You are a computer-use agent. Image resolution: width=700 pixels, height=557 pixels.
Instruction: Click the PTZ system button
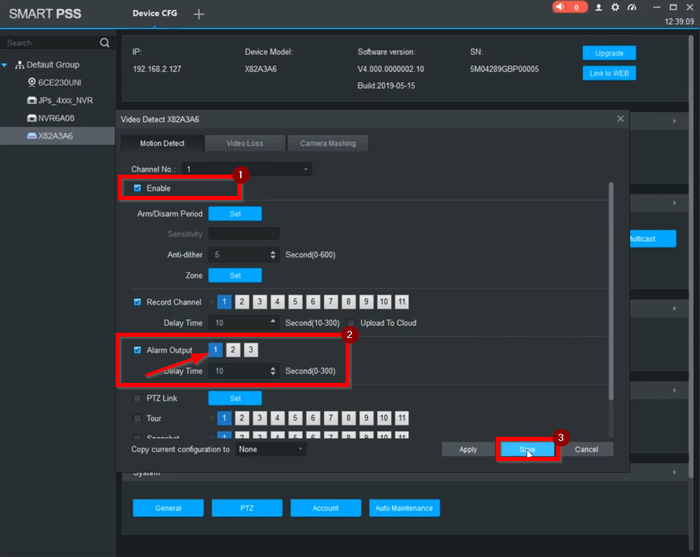247,508
